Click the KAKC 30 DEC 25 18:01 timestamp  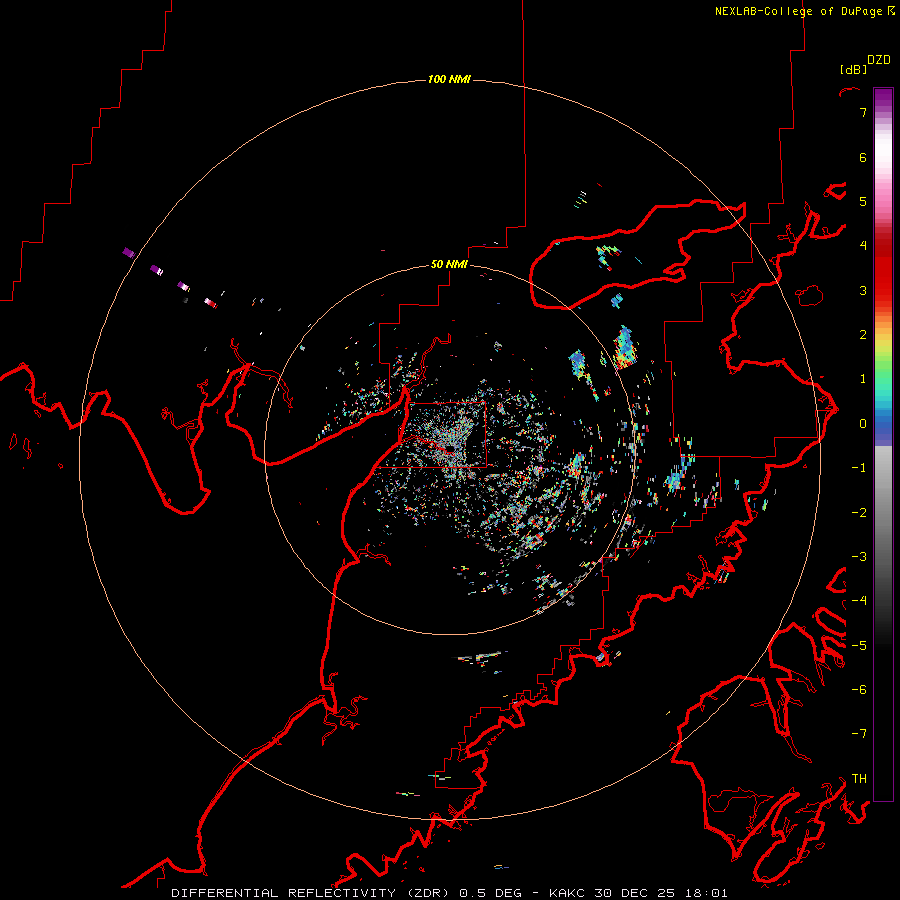tap(638, 893)
